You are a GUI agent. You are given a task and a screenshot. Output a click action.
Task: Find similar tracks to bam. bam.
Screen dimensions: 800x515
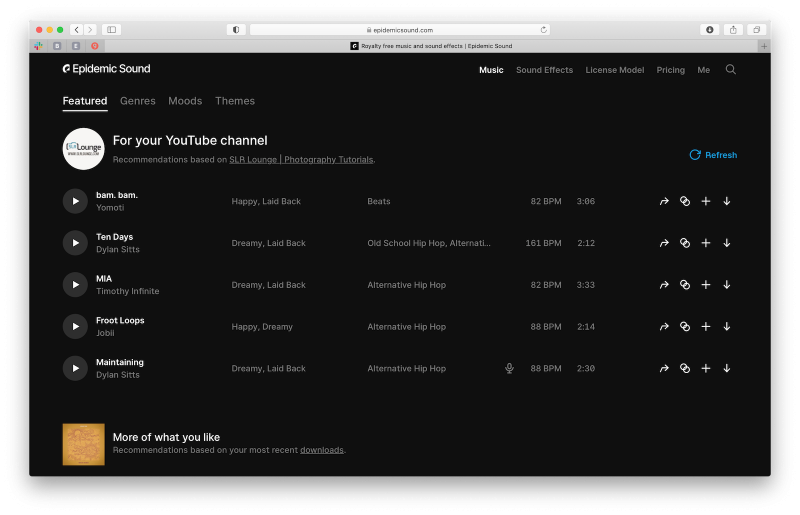click(x=685, y=201)
